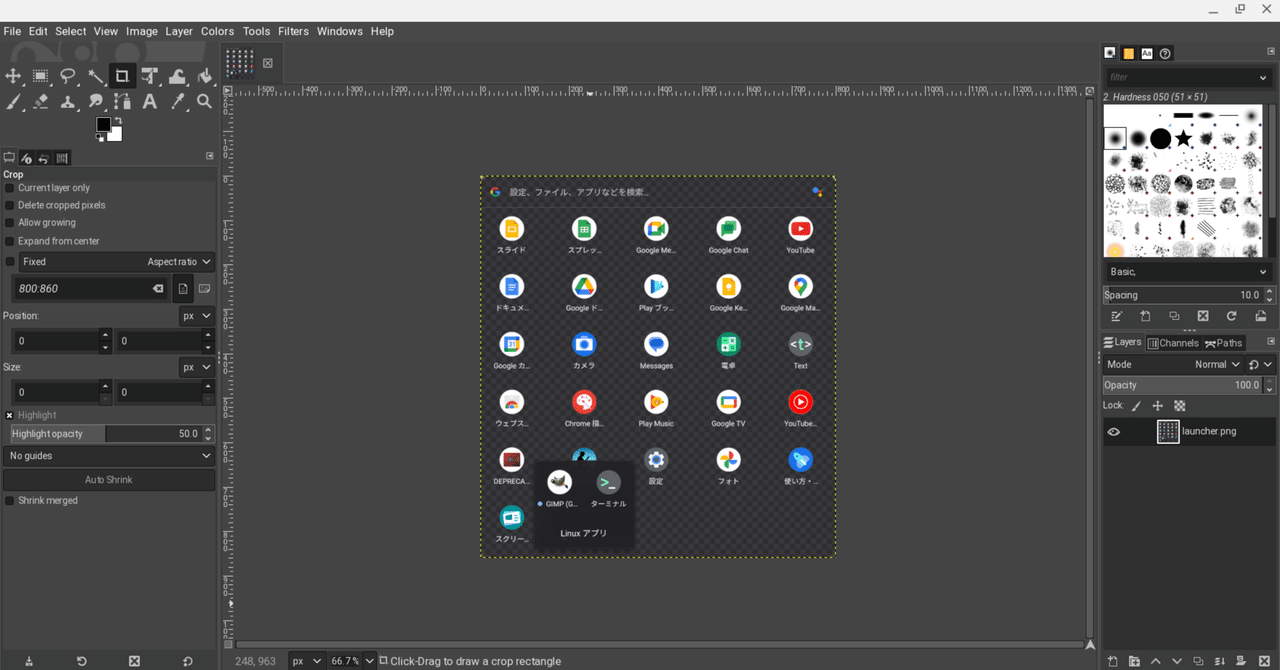Select the Zoom magnifier tool
Viewport: 1280px width, 670px height.
point(205,102)
